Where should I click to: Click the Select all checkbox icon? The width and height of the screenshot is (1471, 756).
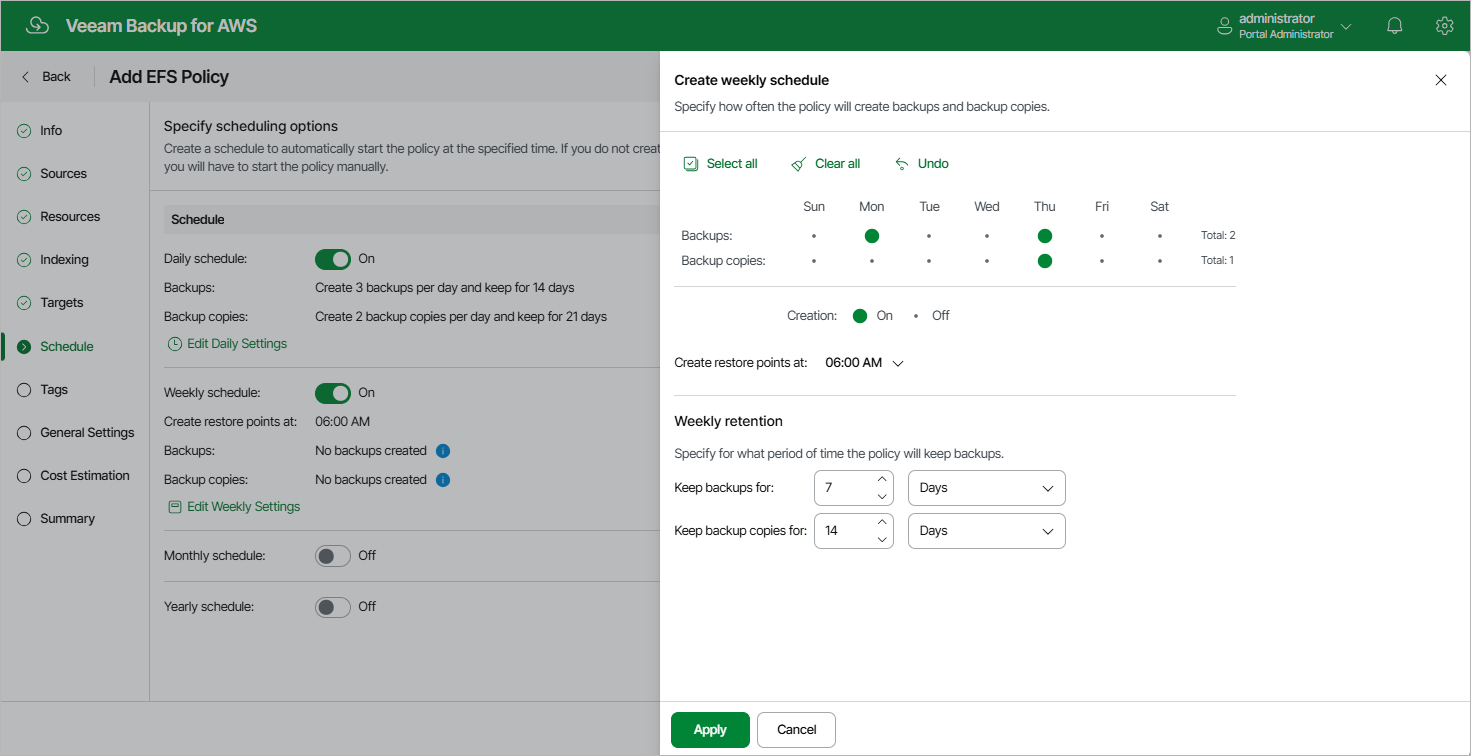pyautogui.click(x=691, y=164)
